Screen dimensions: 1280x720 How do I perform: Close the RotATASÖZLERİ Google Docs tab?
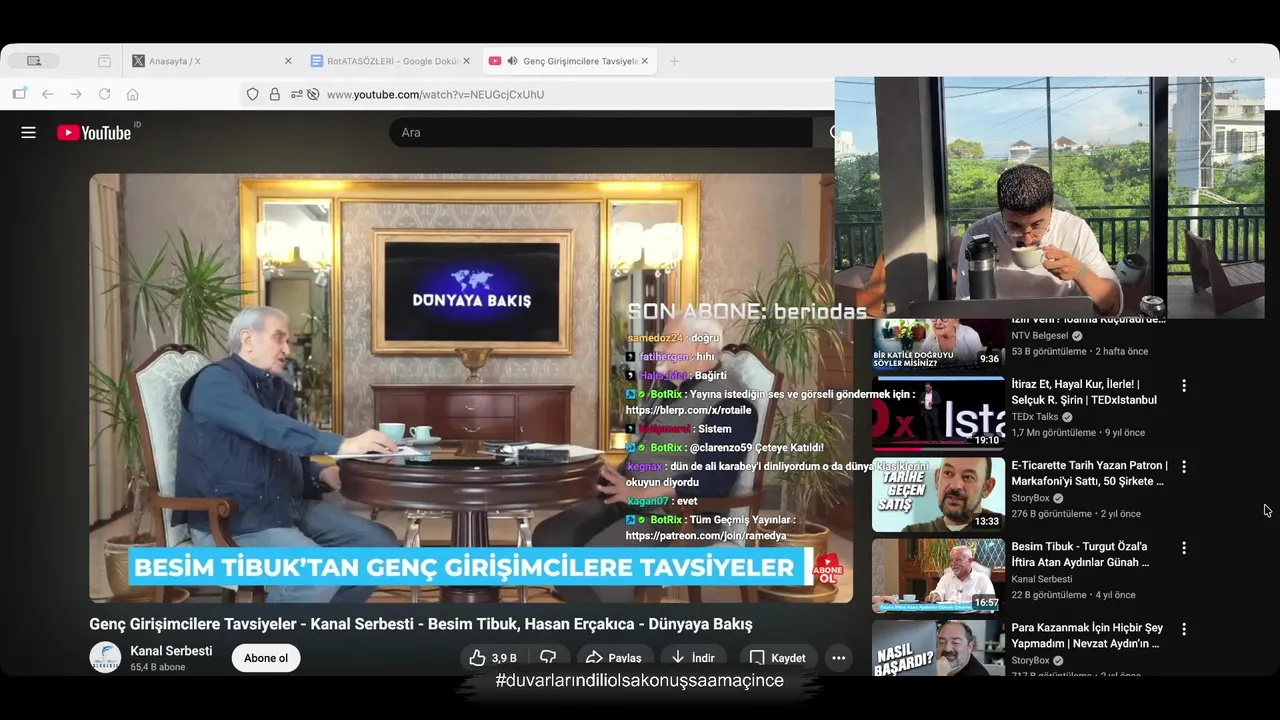tap(466, 61)
